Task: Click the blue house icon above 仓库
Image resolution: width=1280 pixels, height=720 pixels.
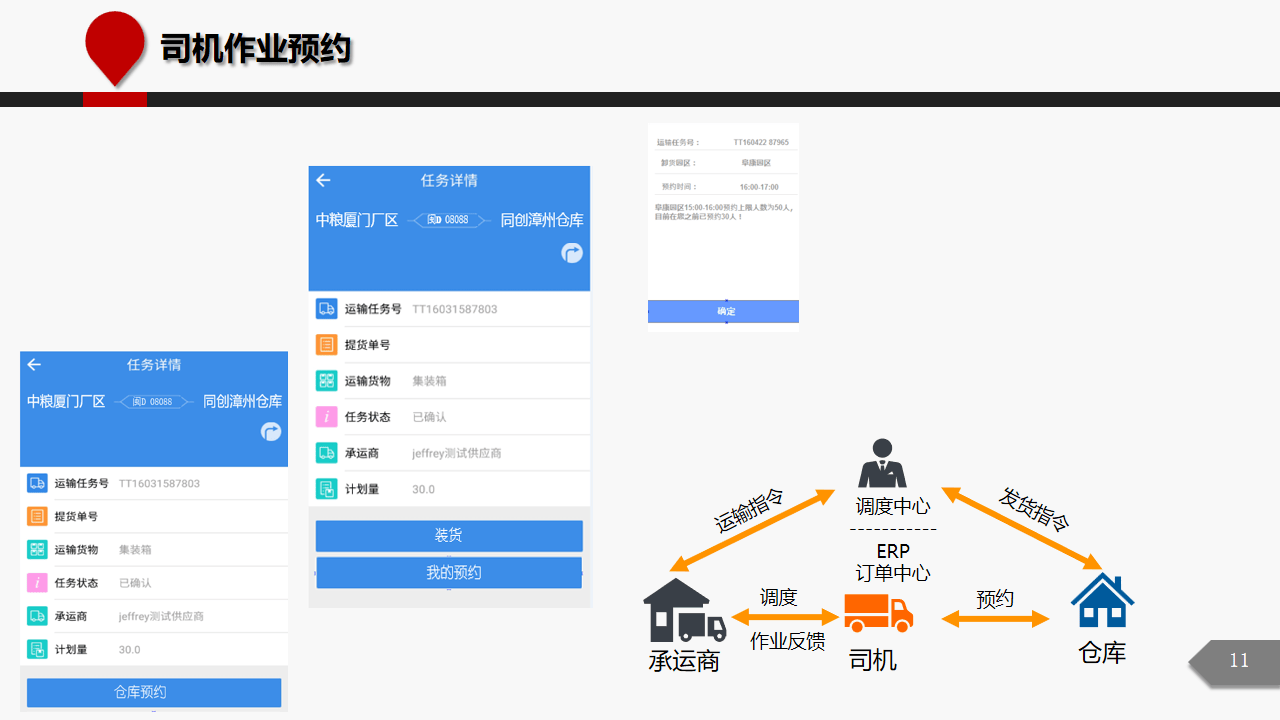Action: 1102,600
